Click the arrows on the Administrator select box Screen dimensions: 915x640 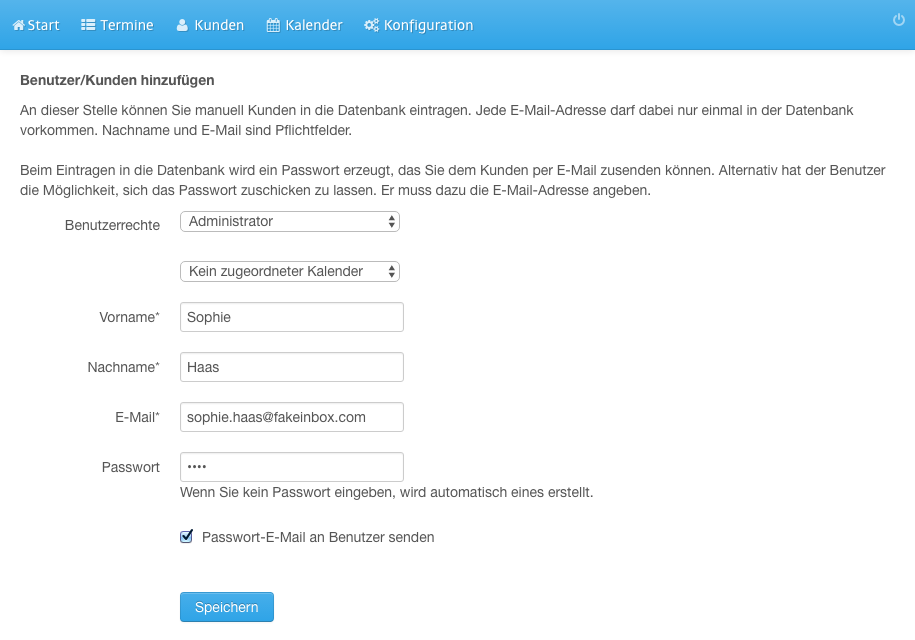pos(392,222)
